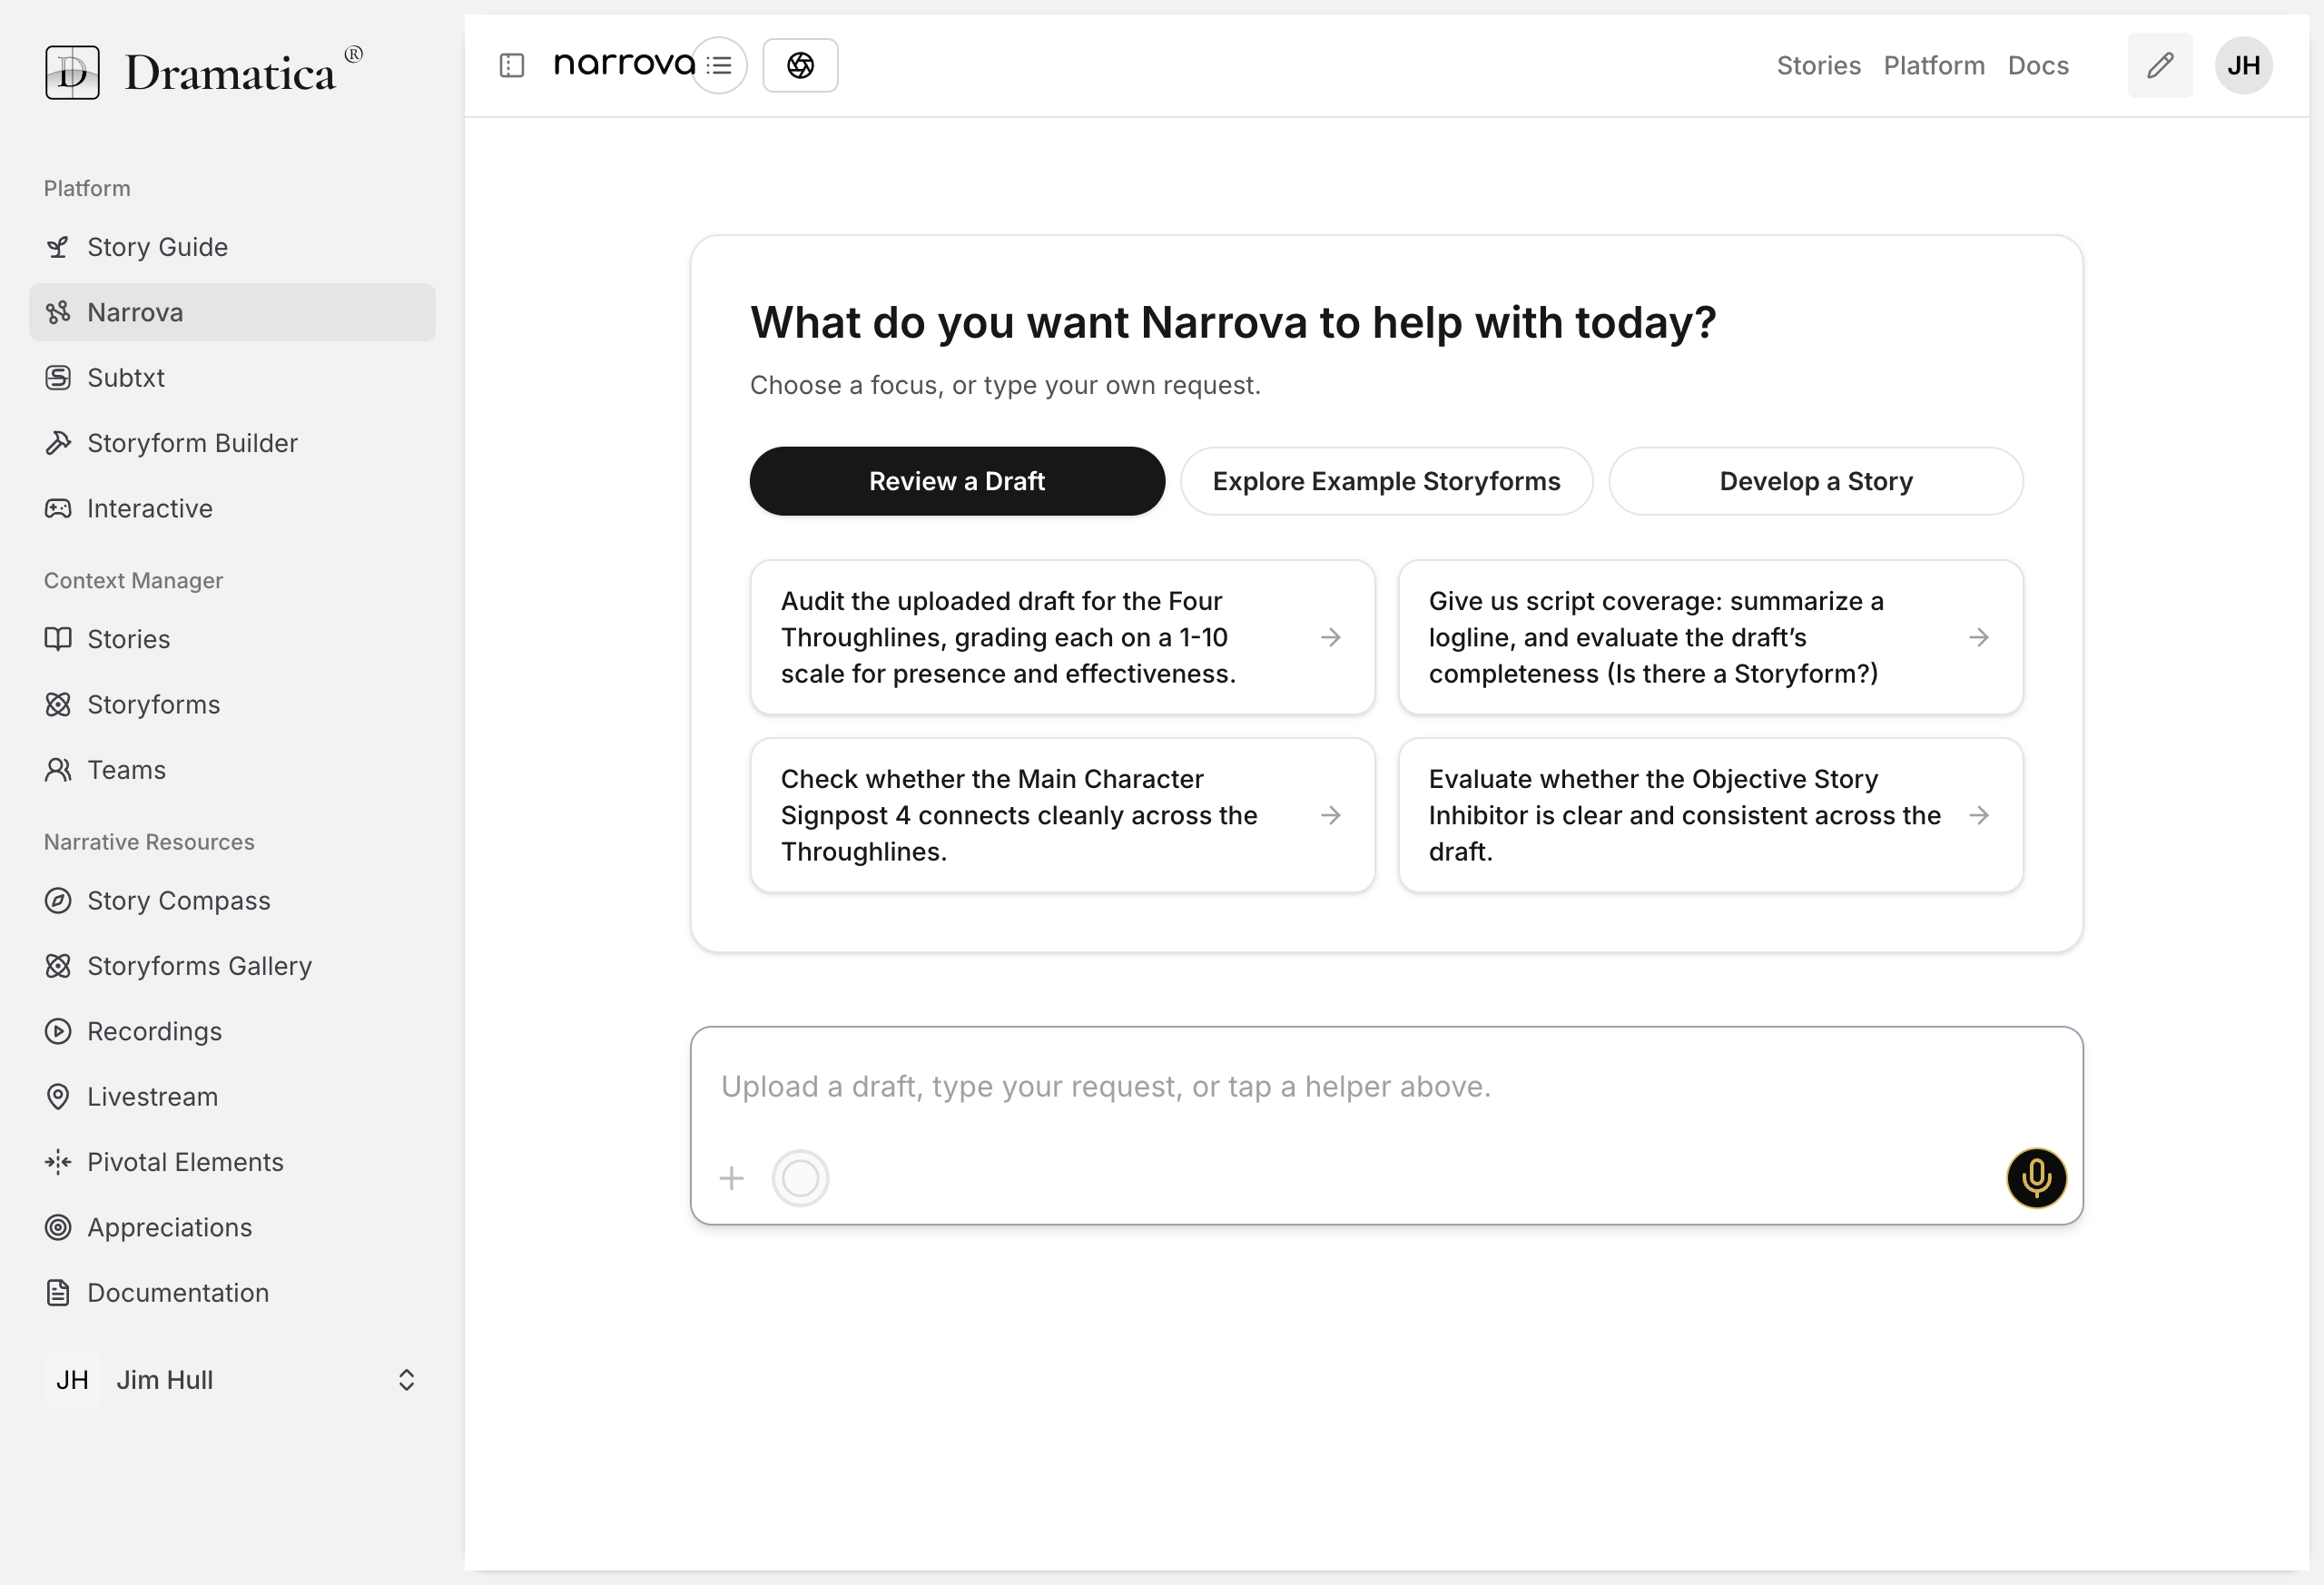Open the Subtxt tool from the sidebar
Image resolution: width=2324 pixels, height=1585 pixels.
point(126,377)
